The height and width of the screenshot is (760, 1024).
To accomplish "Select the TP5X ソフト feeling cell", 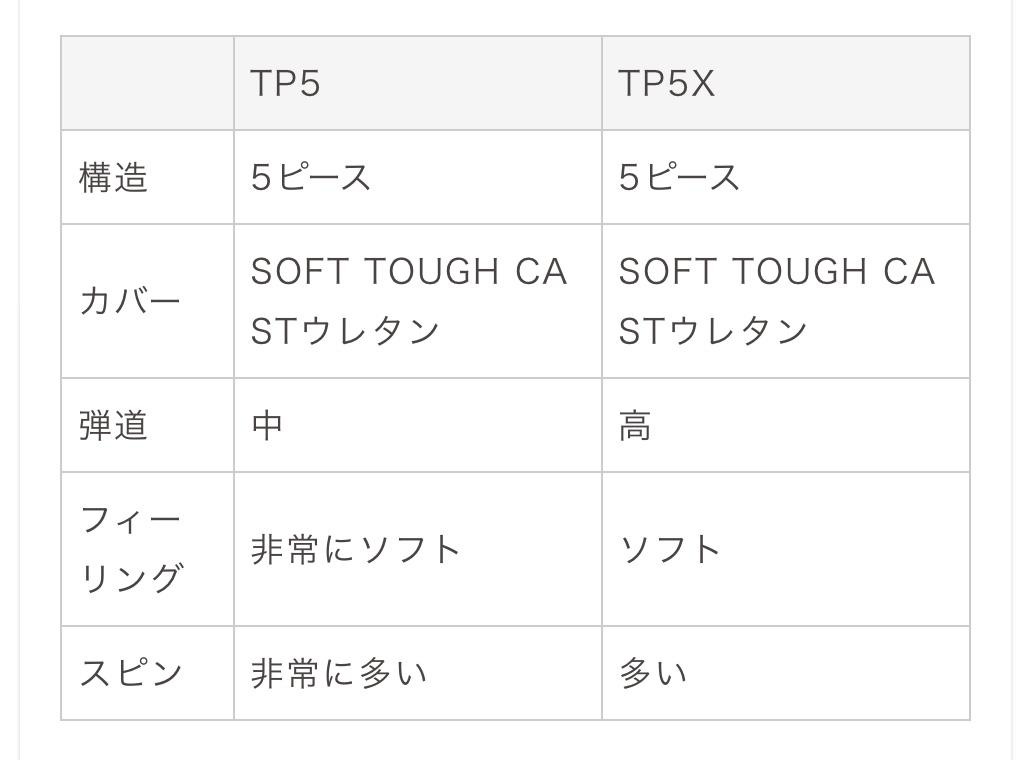I will pos(786,549).
